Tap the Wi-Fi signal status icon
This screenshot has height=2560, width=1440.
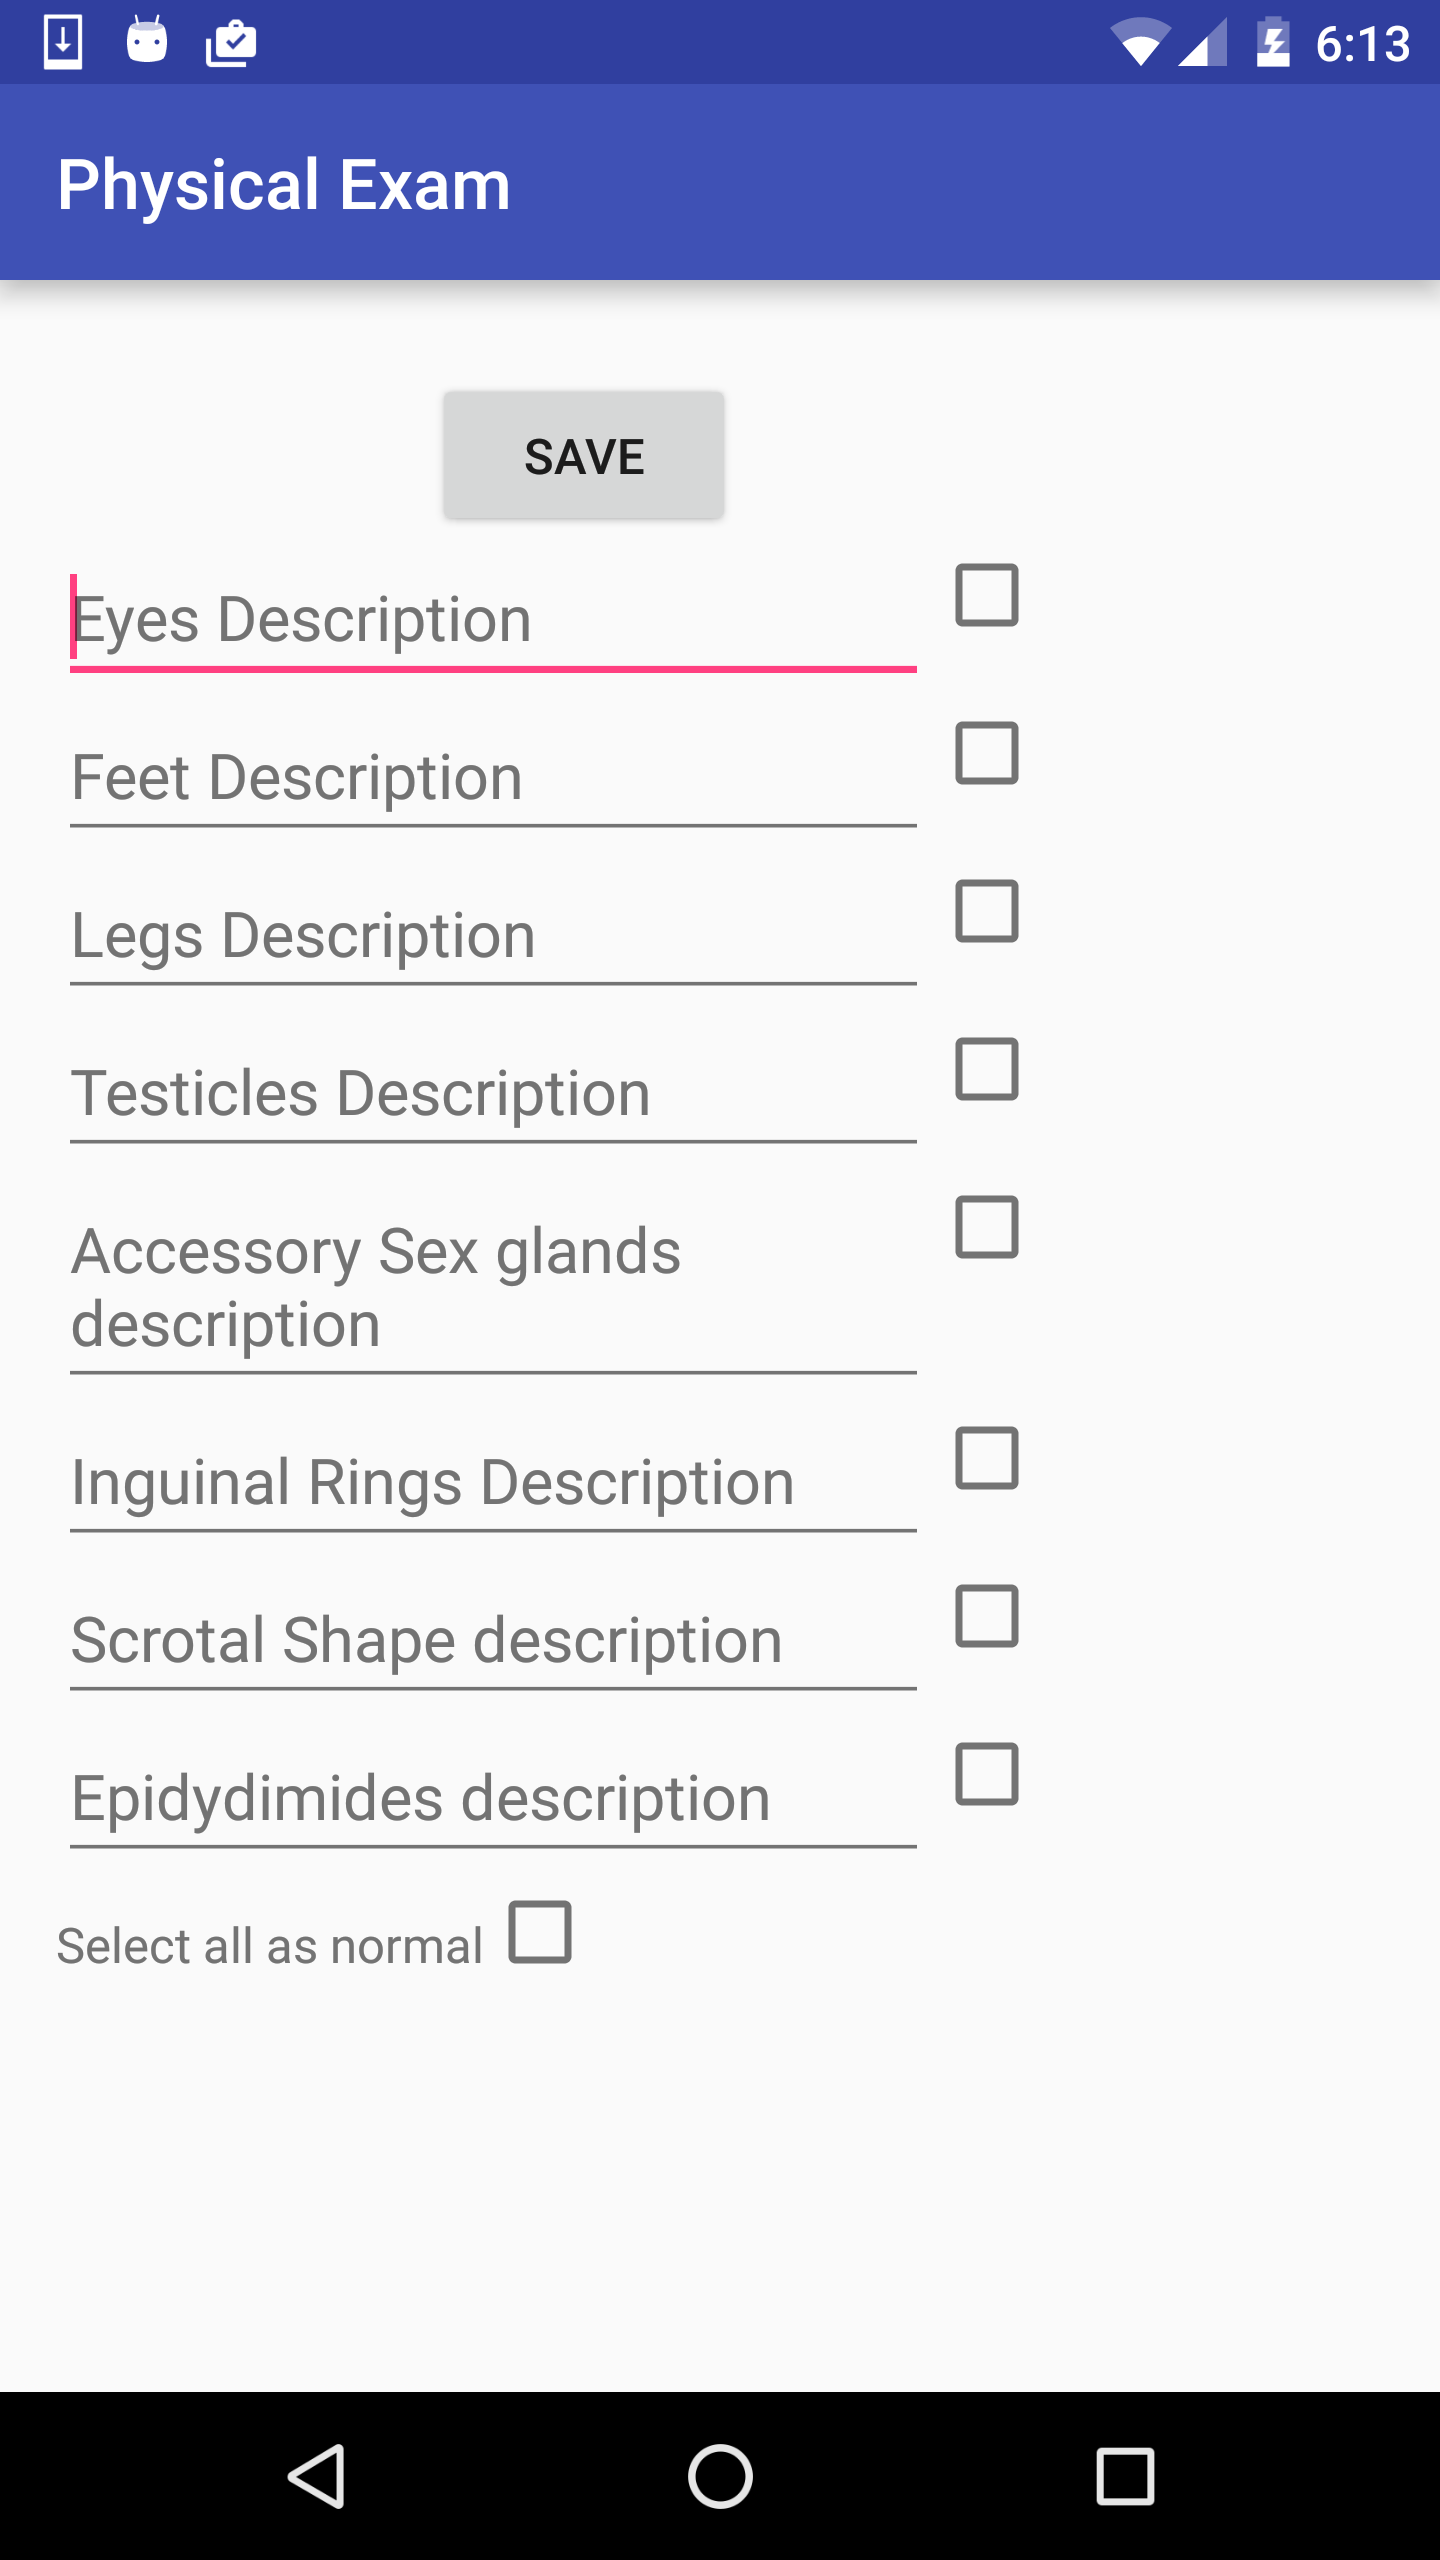(x=1139, y=44)
